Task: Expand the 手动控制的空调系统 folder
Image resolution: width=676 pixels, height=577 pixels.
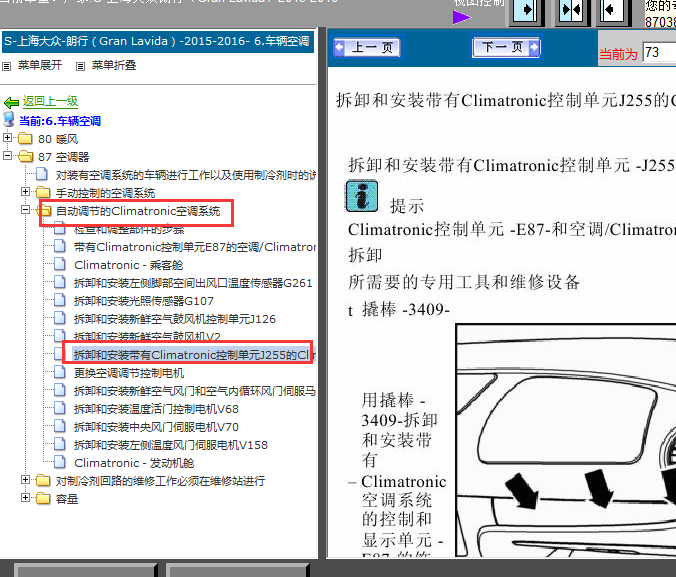Action: click(25, 191)
